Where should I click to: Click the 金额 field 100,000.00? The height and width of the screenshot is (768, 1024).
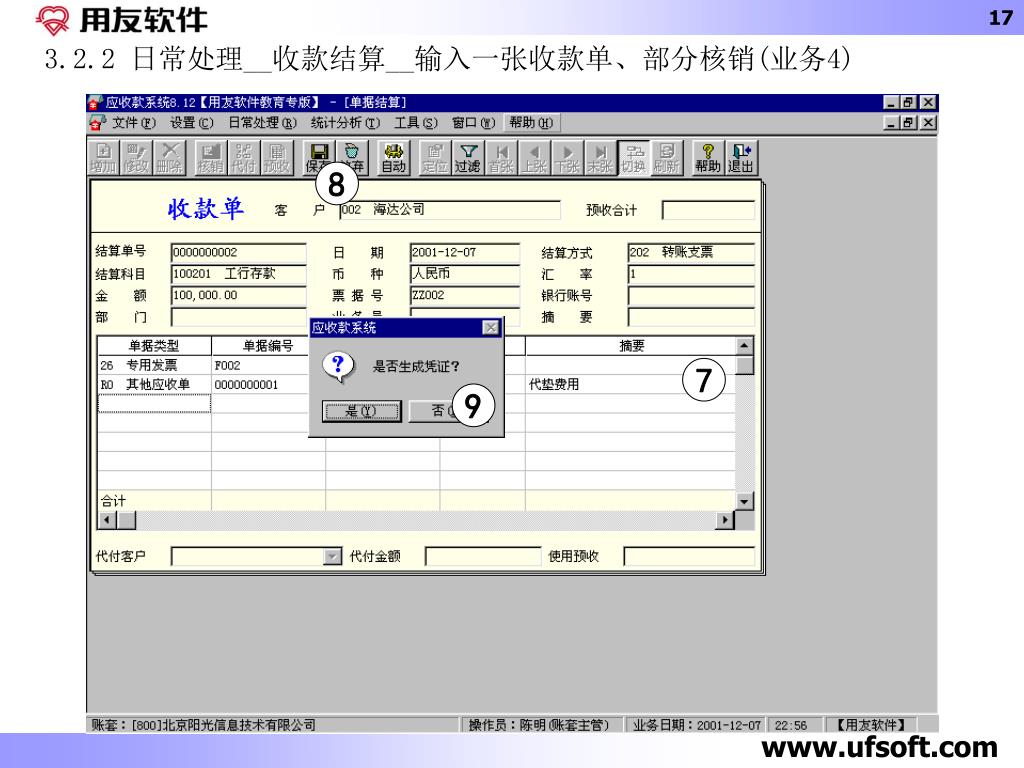238,295
